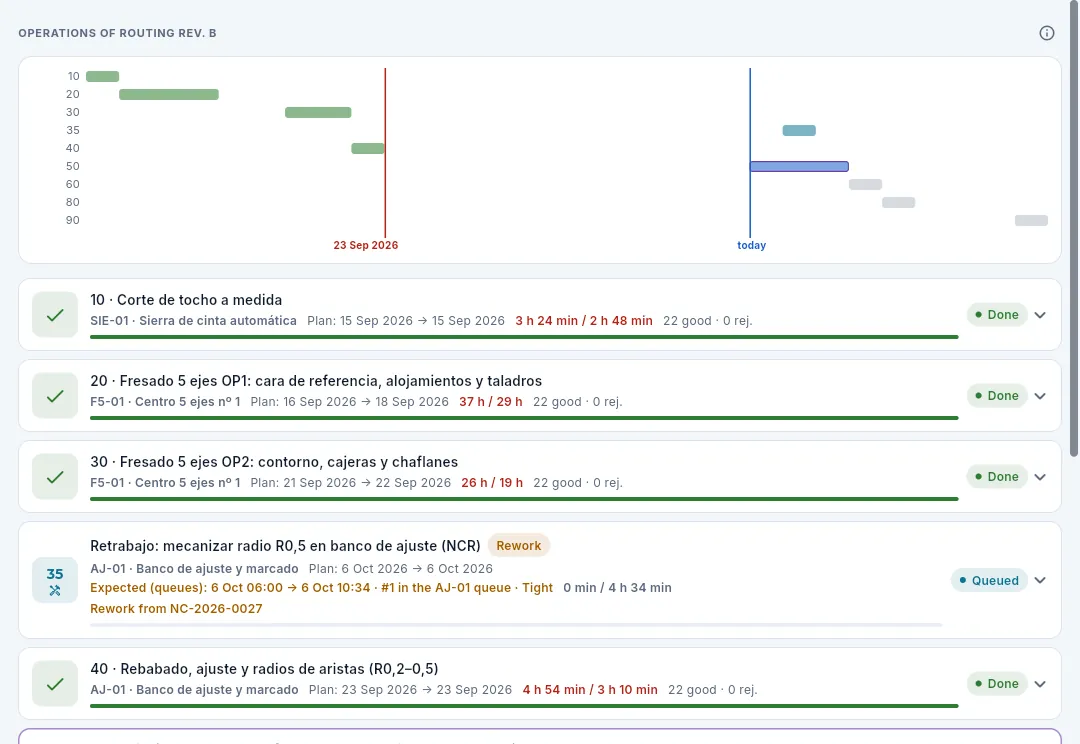The height and width of the screenshot is (744, 1080).
Task: Click the checkmark icon of operation 20
Action: pyautogui.click(x=55, y=396)
